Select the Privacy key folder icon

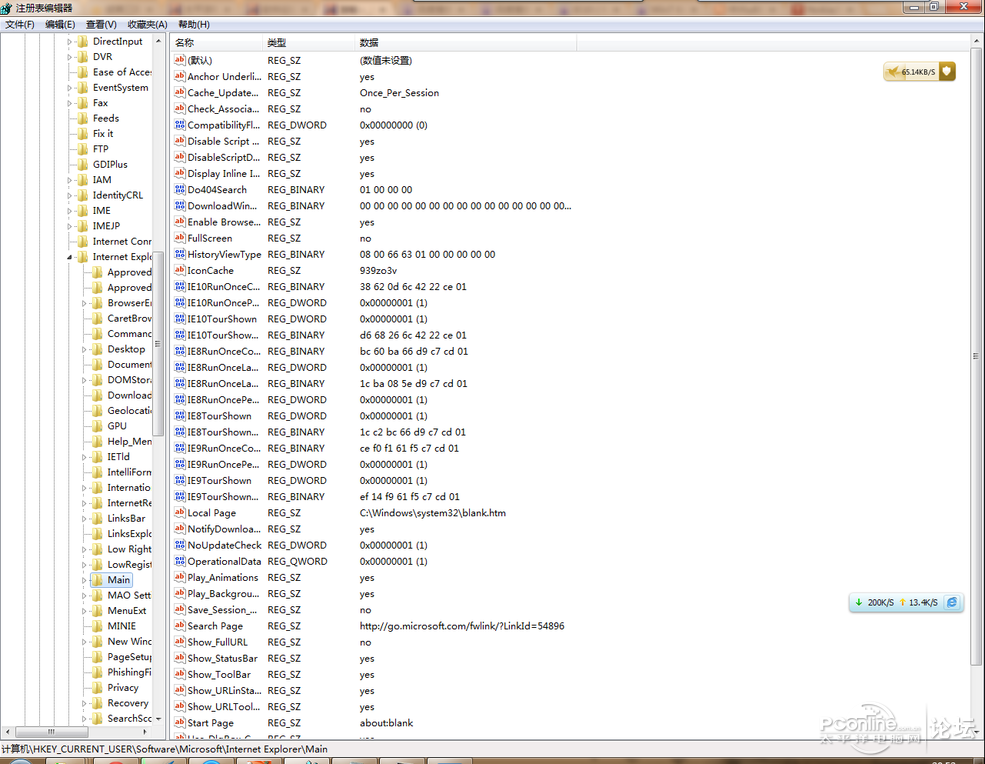(x=97, y=688)
